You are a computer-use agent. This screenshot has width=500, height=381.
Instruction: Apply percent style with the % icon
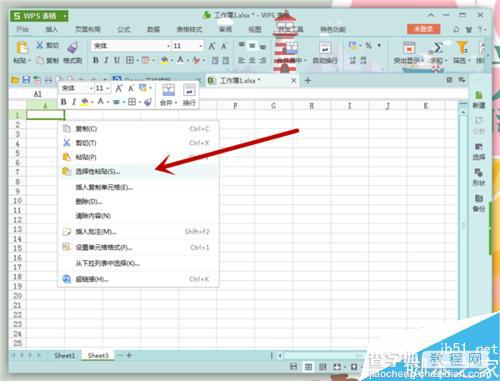(368, 45)
